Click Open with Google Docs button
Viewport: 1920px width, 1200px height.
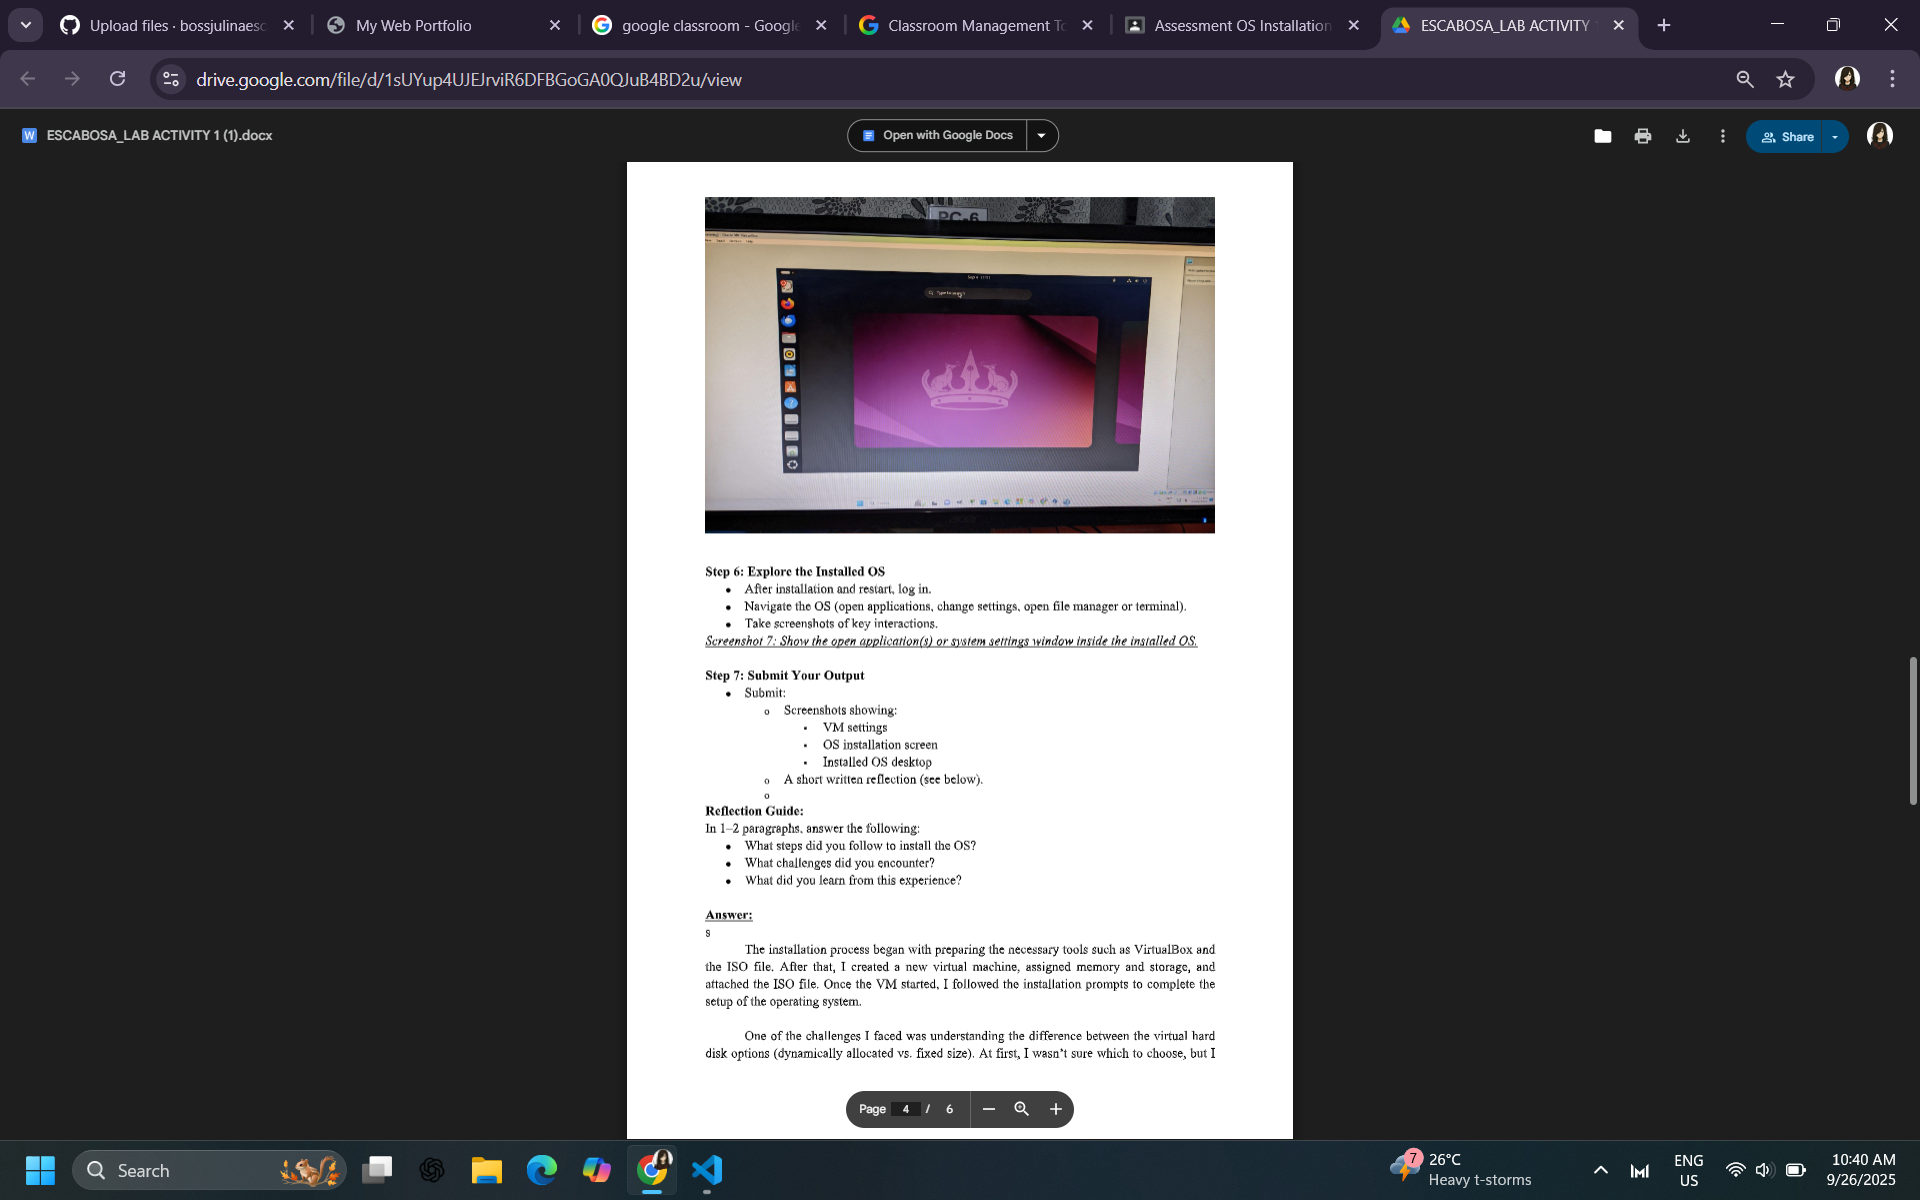(x=937, y=136)
